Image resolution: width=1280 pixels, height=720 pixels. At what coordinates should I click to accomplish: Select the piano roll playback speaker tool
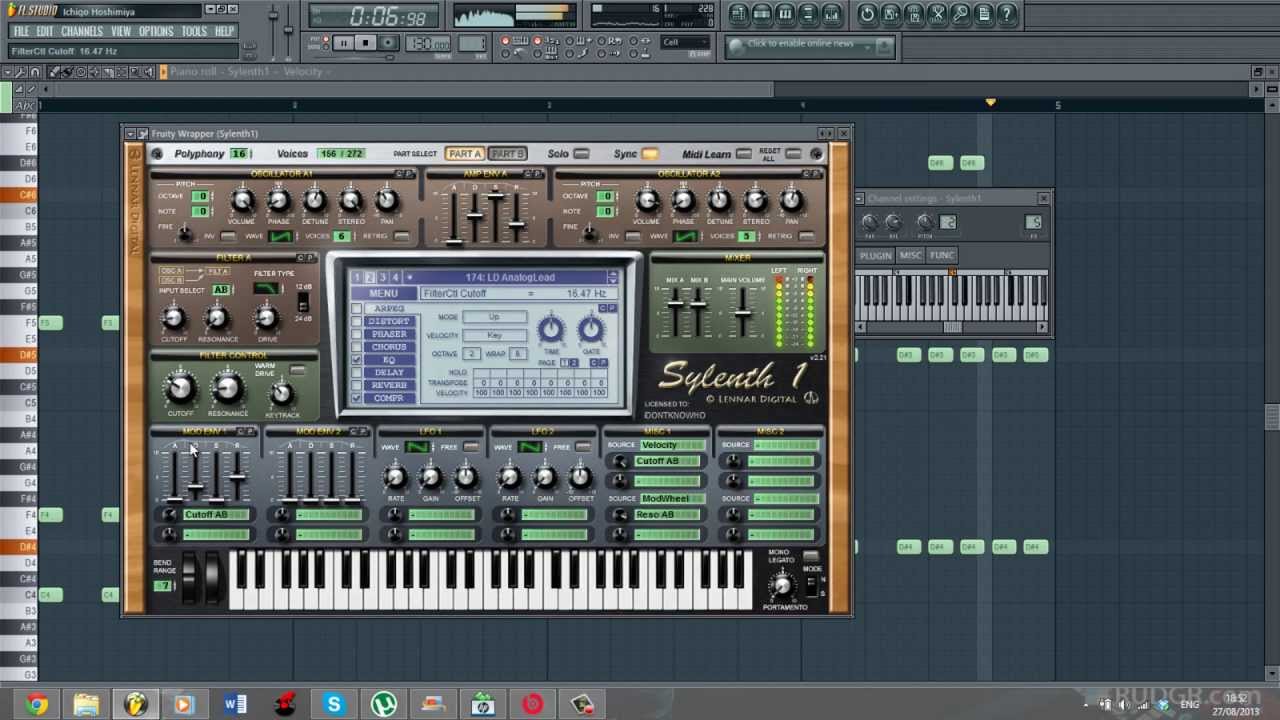tap(150, 72)
